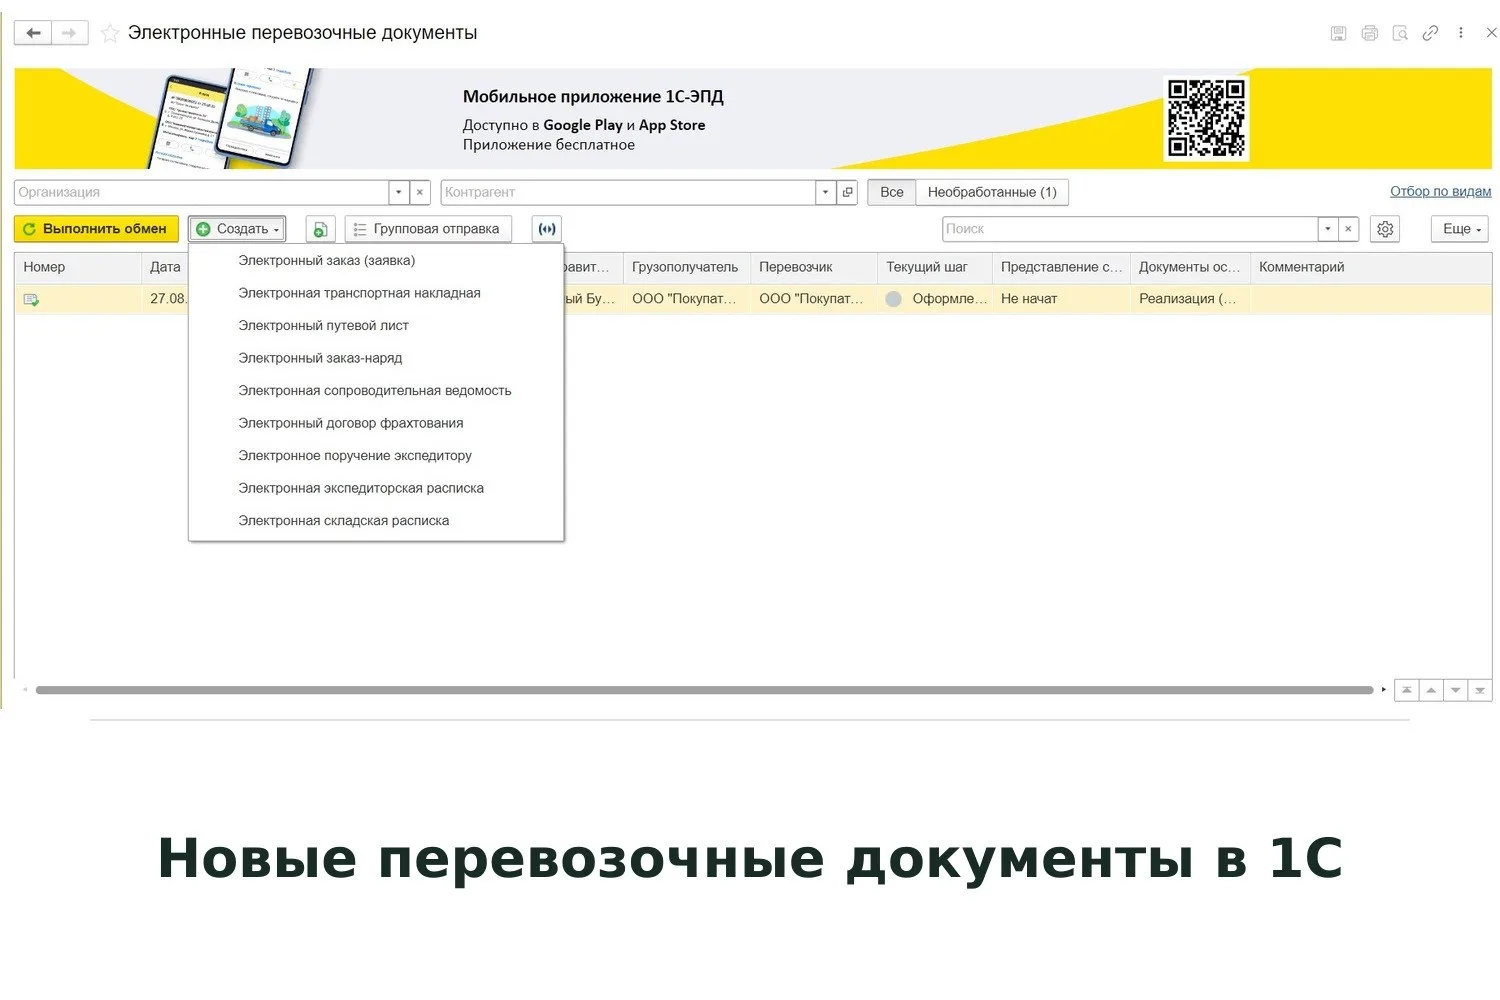The height and width of the screenshot is (1000, 1500).
Task: Move one row up in the list
Action: point(1431,690)
